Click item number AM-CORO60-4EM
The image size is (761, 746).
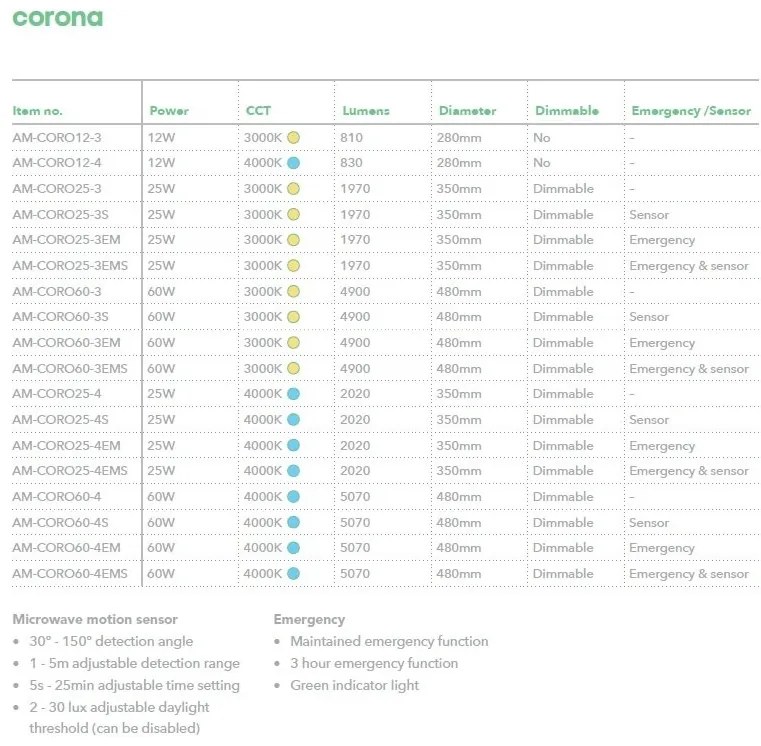pos(66,547)
